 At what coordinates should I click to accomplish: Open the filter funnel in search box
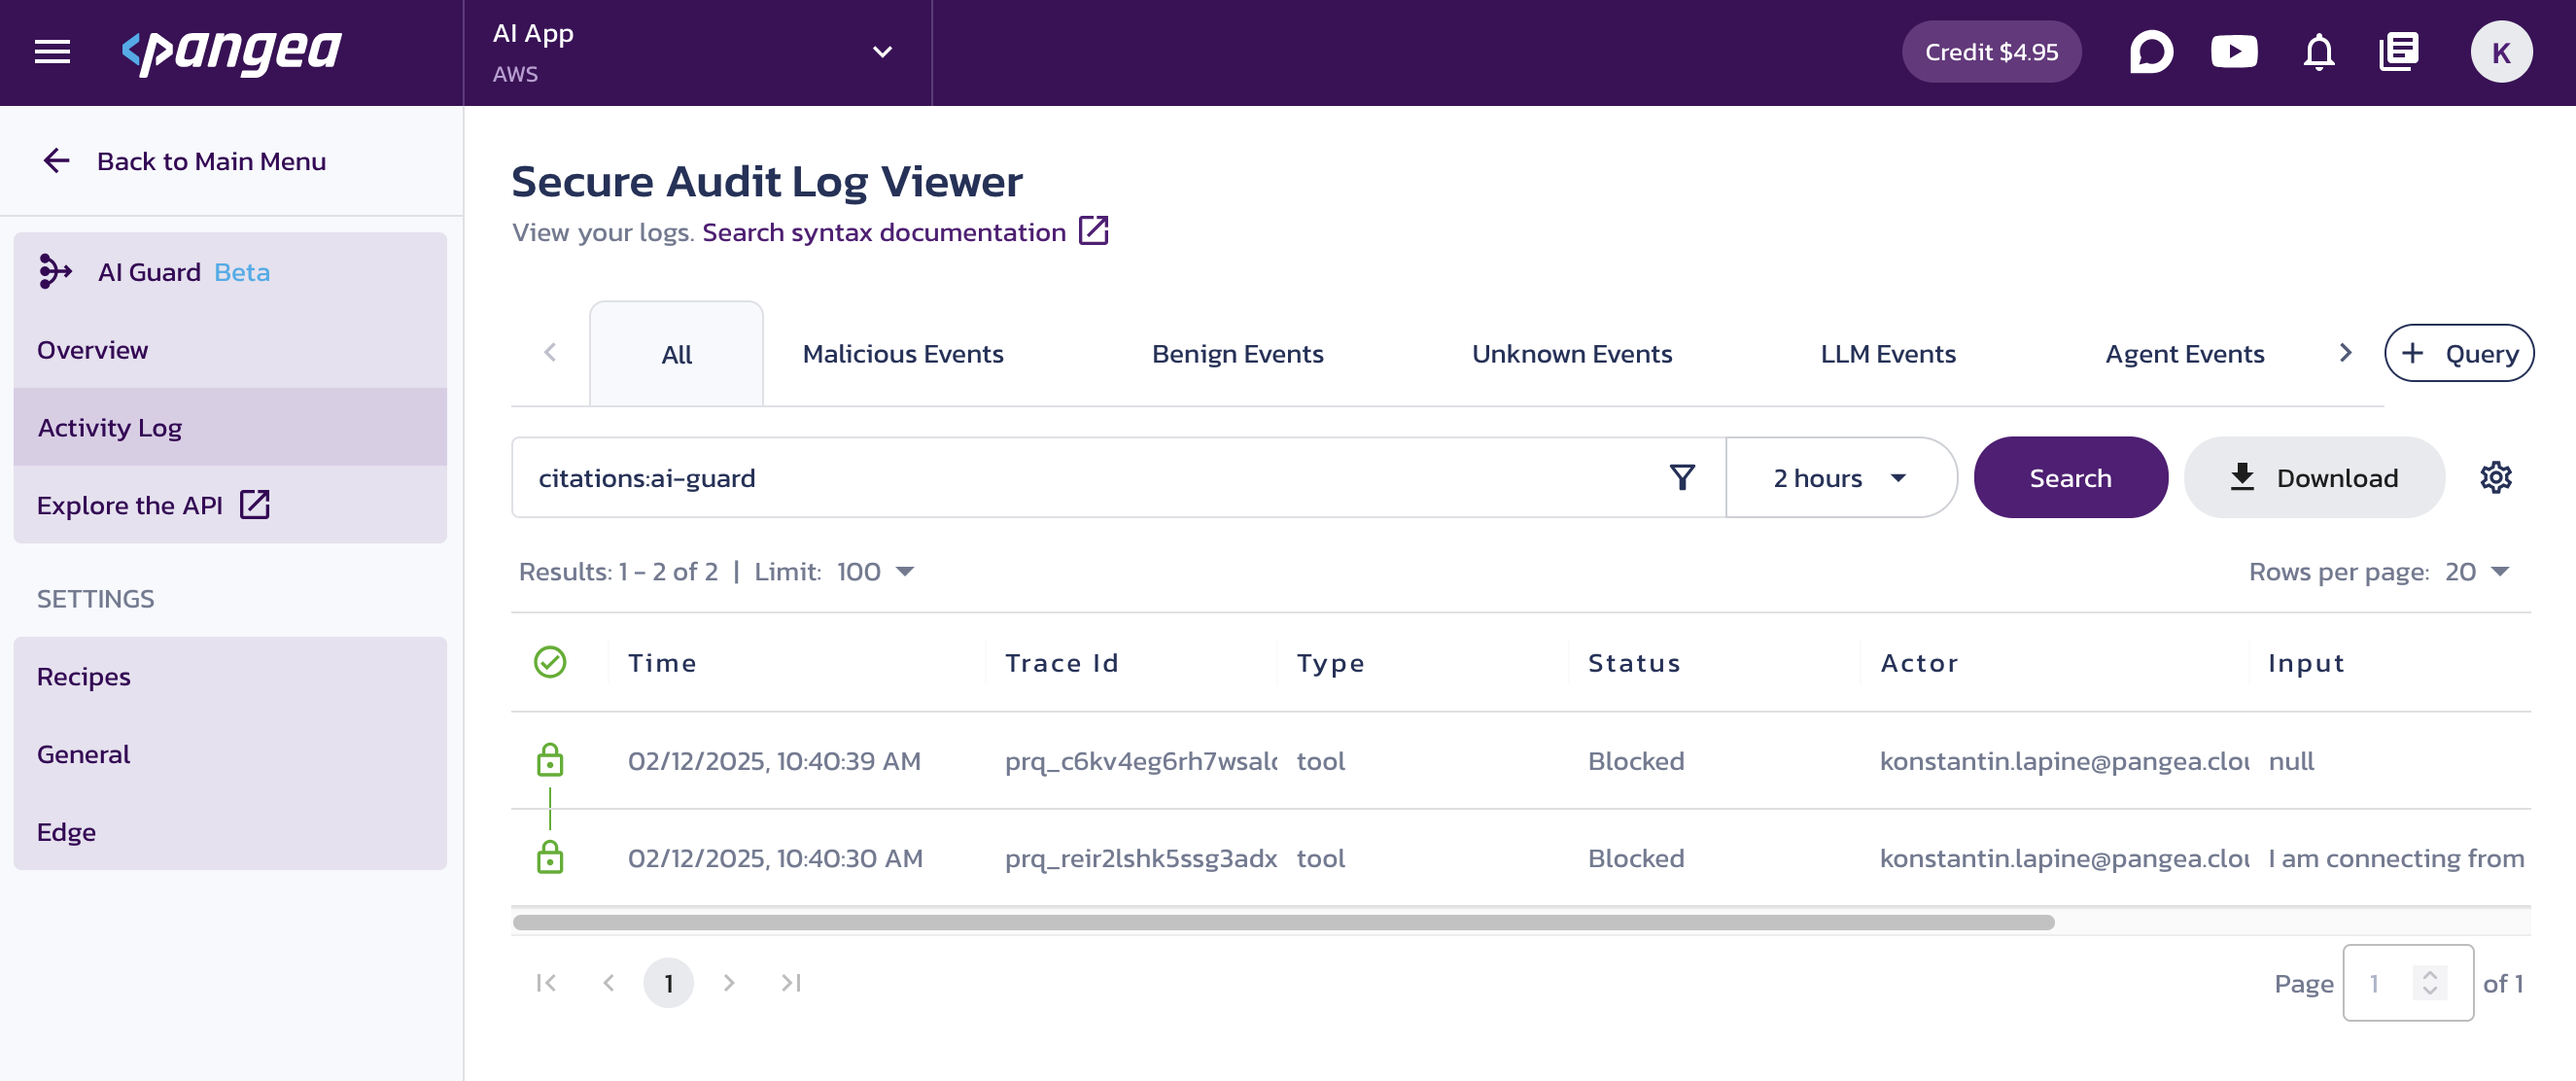[1682, 477]
